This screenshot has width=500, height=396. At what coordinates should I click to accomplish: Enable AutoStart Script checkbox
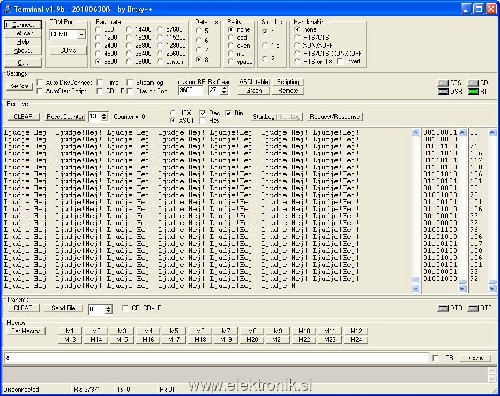[x=40, y=91]
